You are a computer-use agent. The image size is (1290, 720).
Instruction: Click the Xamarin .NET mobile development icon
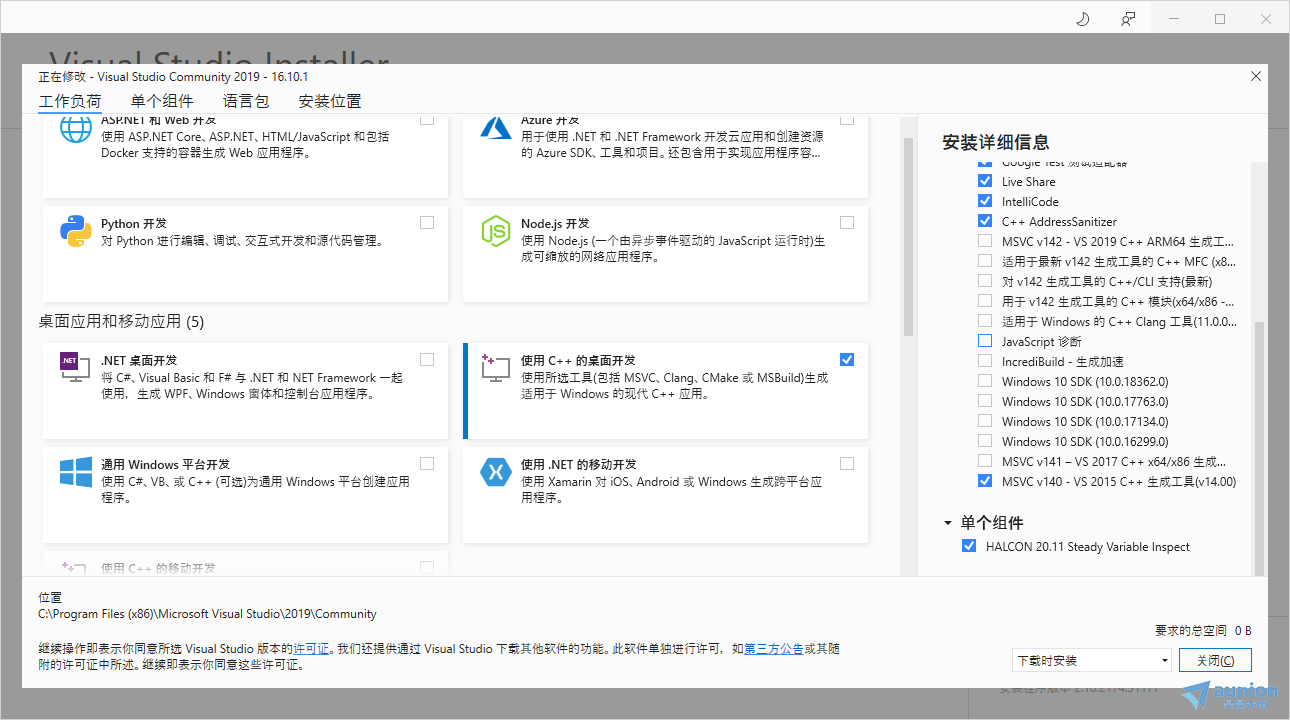click(496, 472)
